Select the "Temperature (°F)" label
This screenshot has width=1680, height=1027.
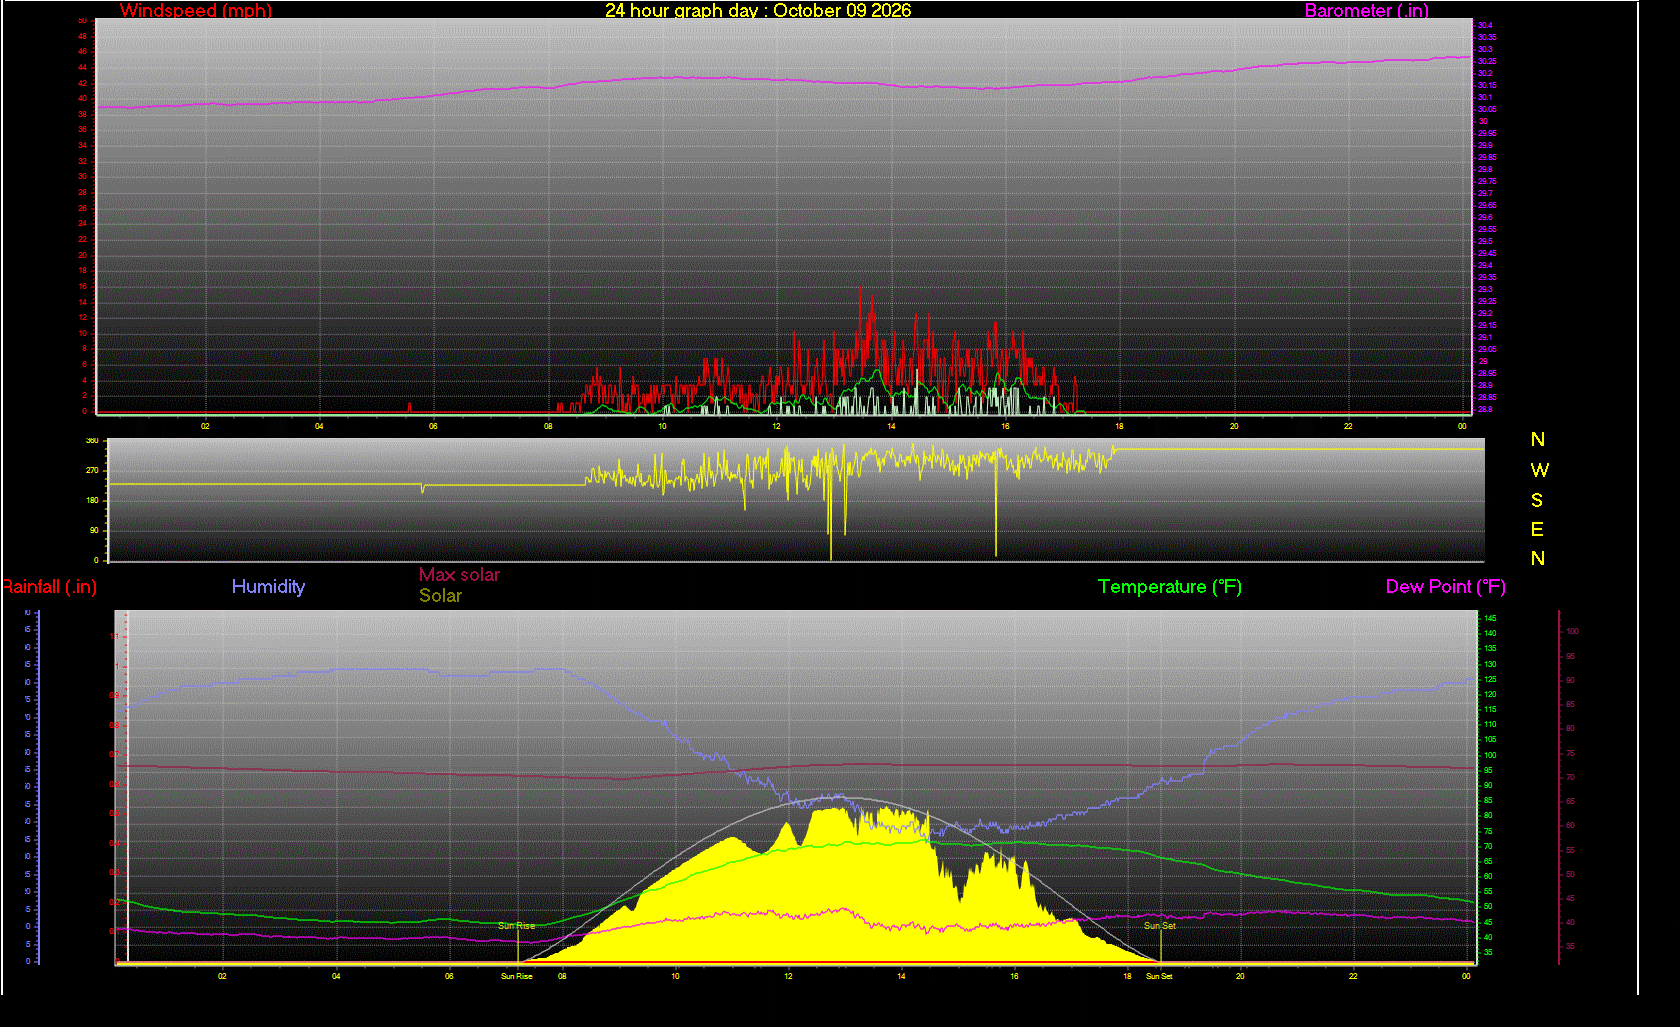(x=1170, y=587)
